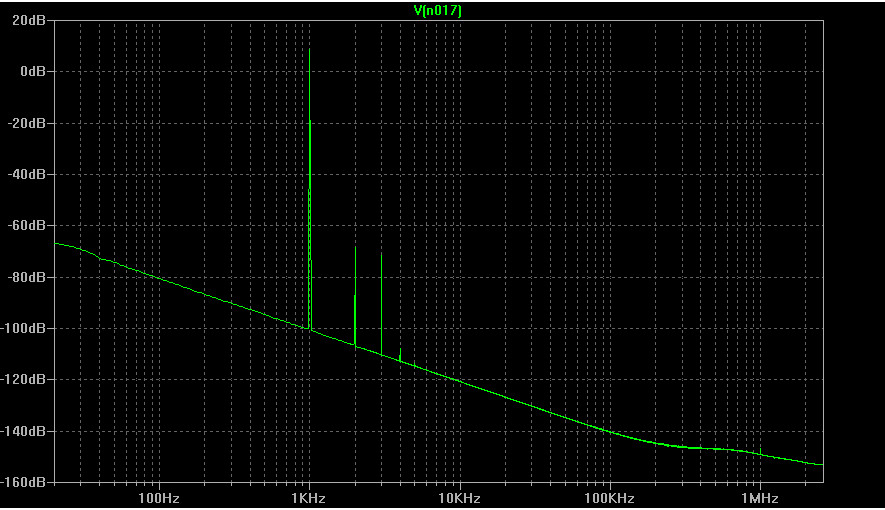Image resolution: width=885 pixels, height=510 pixels.
Task: Click the second harmonic spike at 2KHz
Action: coord(355,296)
